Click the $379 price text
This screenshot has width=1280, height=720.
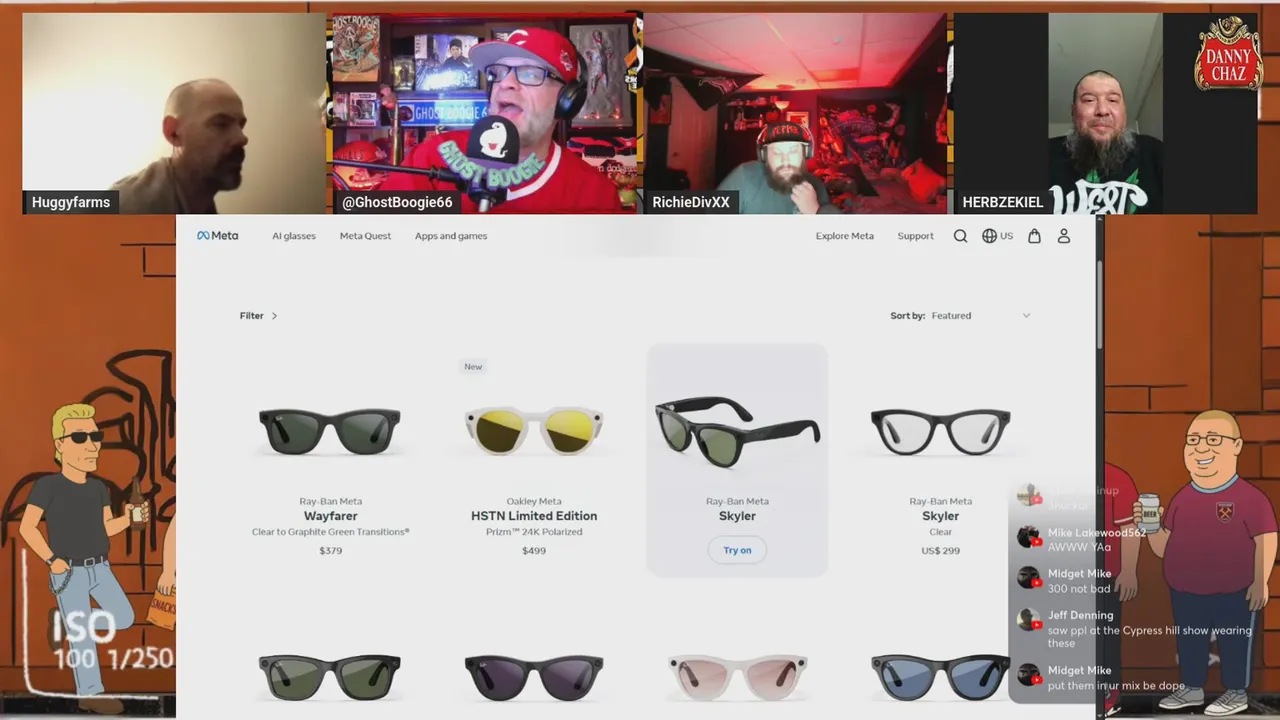click(330, 551)
